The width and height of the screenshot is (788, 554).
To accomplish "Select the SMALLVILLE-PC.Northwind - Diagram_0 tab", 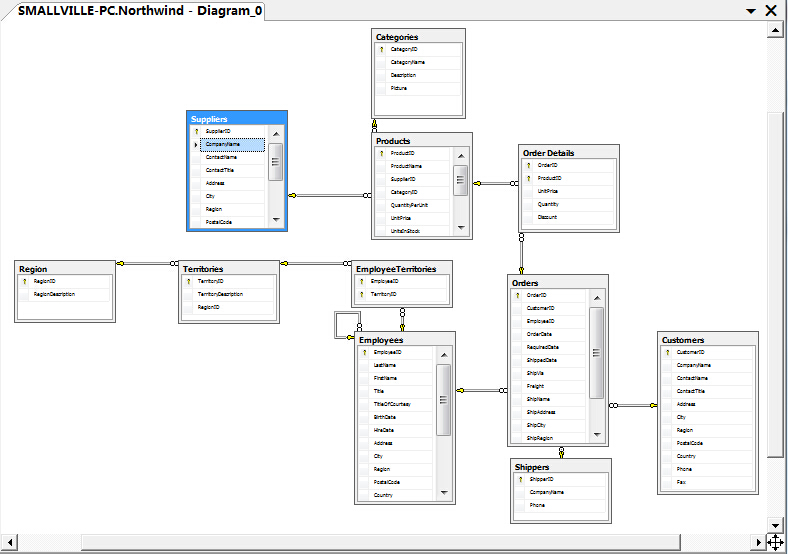I will (140, 11).
